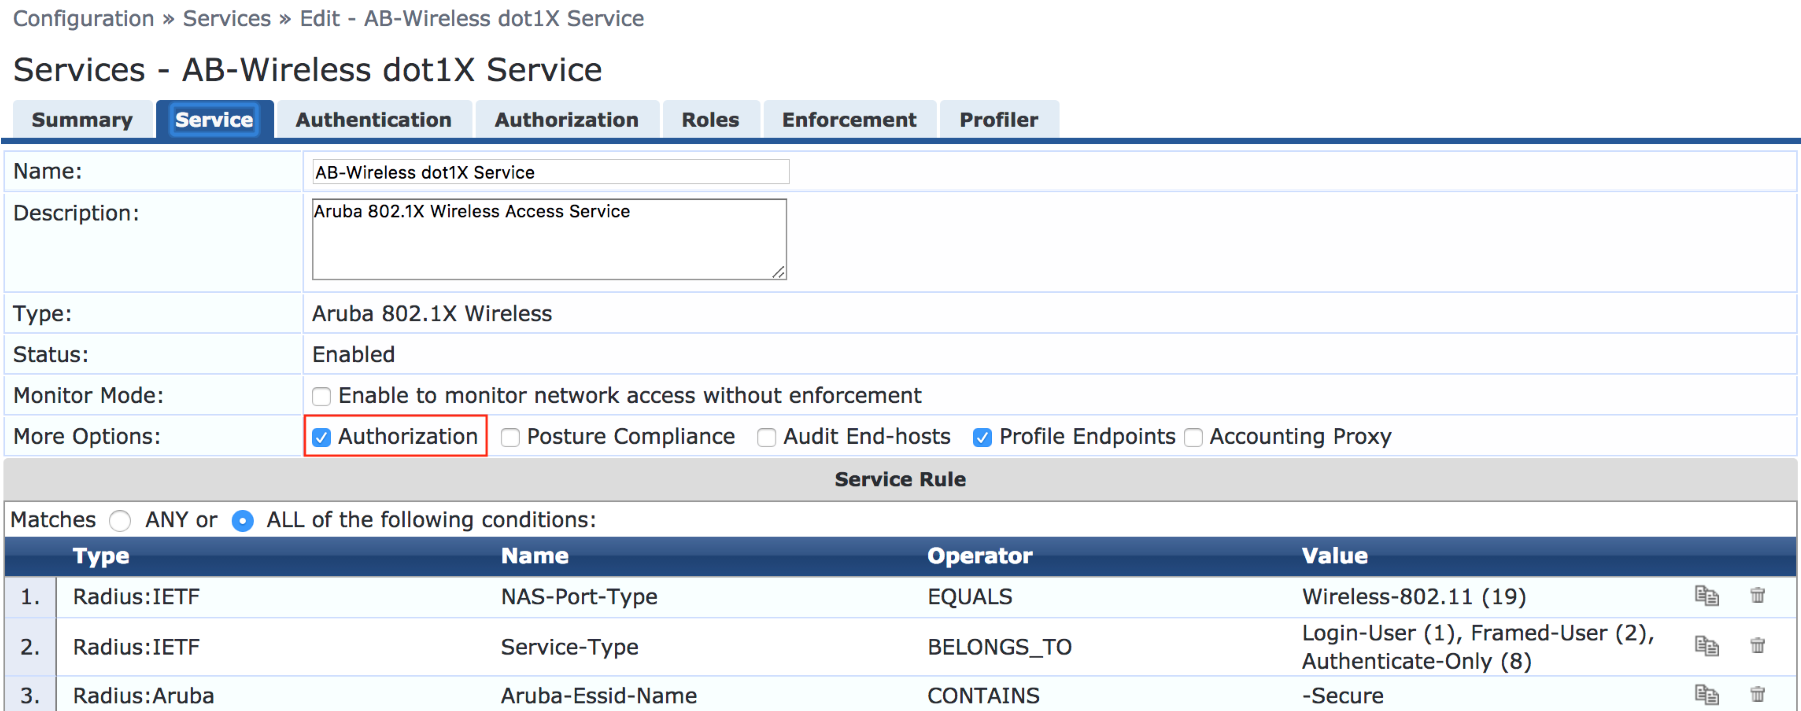Select rule row number 1
The height and width of the screenshot is (711, 1801).
[x=30, y=597]
